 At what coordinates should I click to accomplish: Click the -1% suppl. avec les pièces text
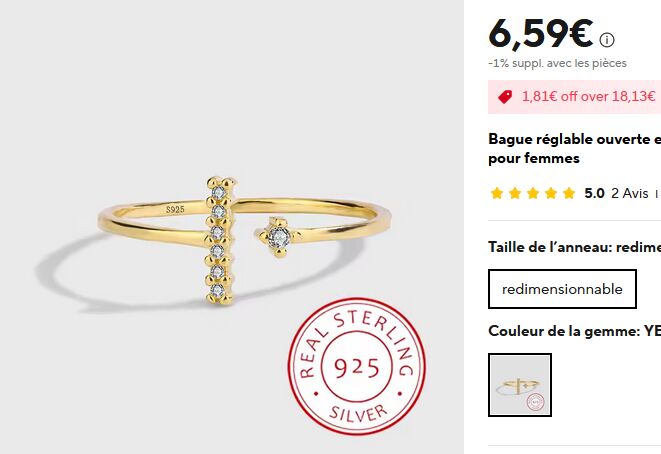557,63
